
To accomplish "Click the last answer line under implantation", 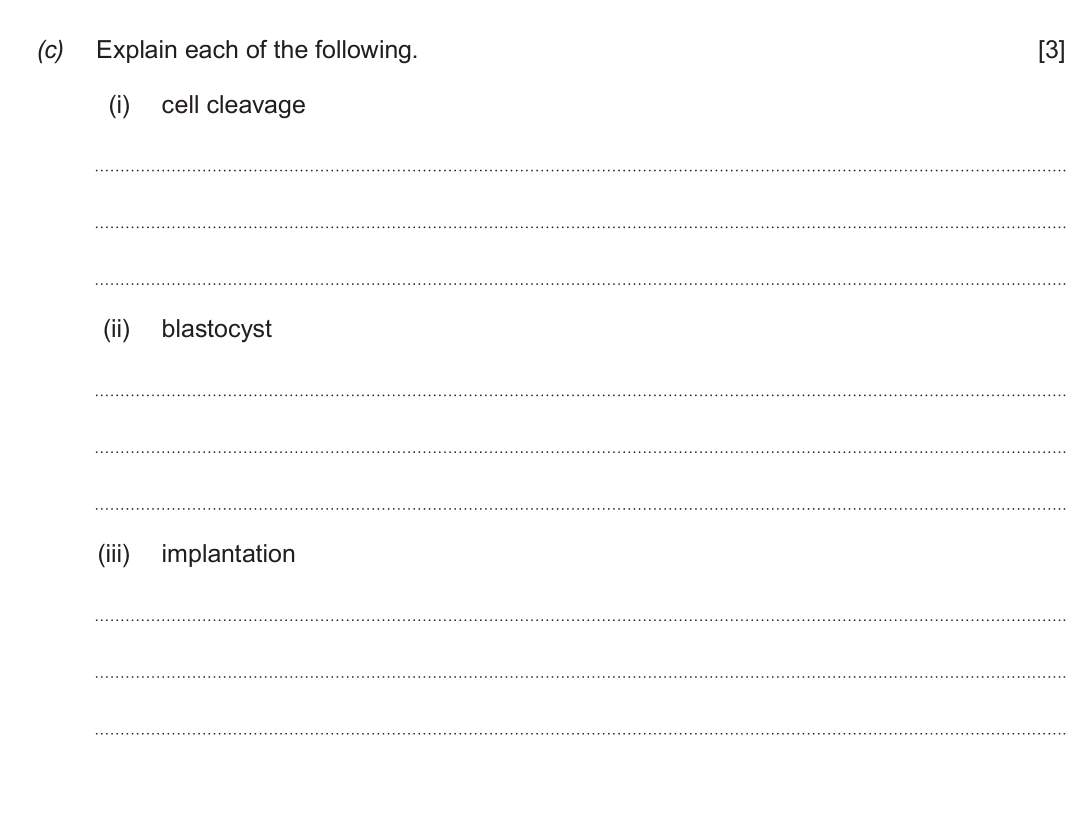I will point(580,733).
